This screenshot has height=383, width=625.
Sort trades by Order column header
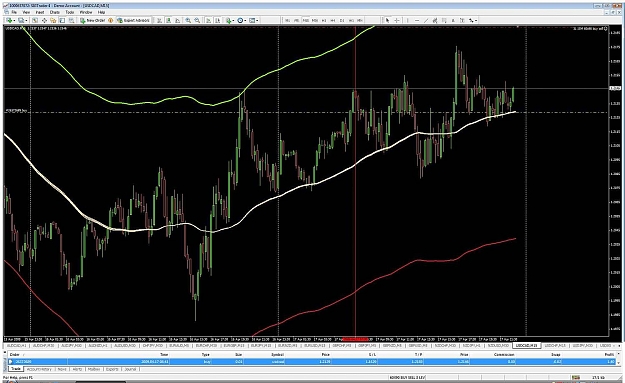tap(15, 354)
